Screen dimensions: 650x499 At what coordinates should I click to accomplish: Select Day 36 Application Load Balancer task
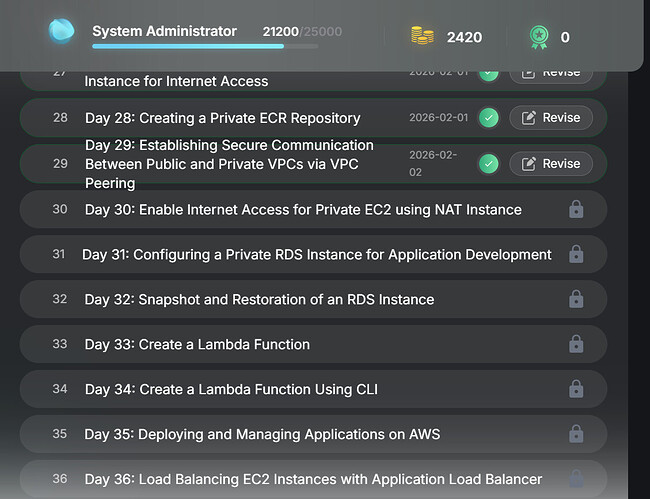313,480
